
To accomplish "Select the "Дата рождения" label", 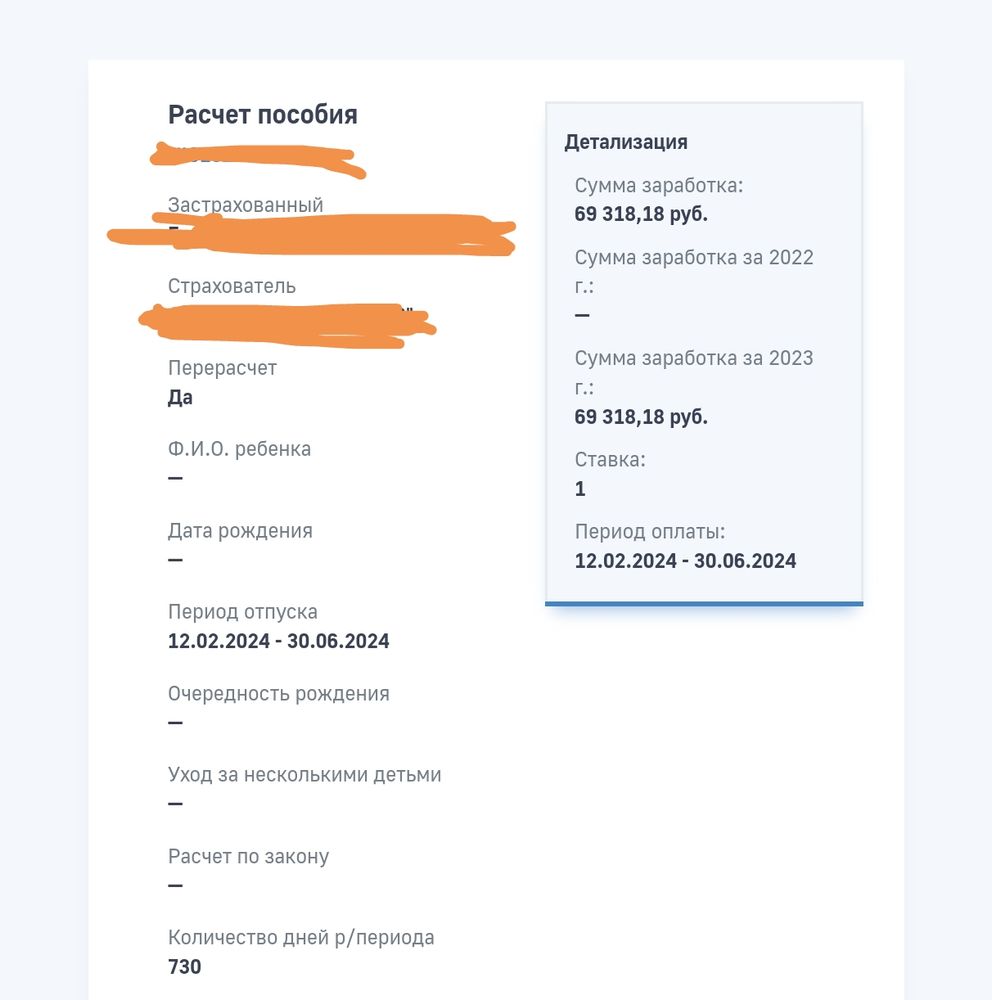I will click(240, 531).
